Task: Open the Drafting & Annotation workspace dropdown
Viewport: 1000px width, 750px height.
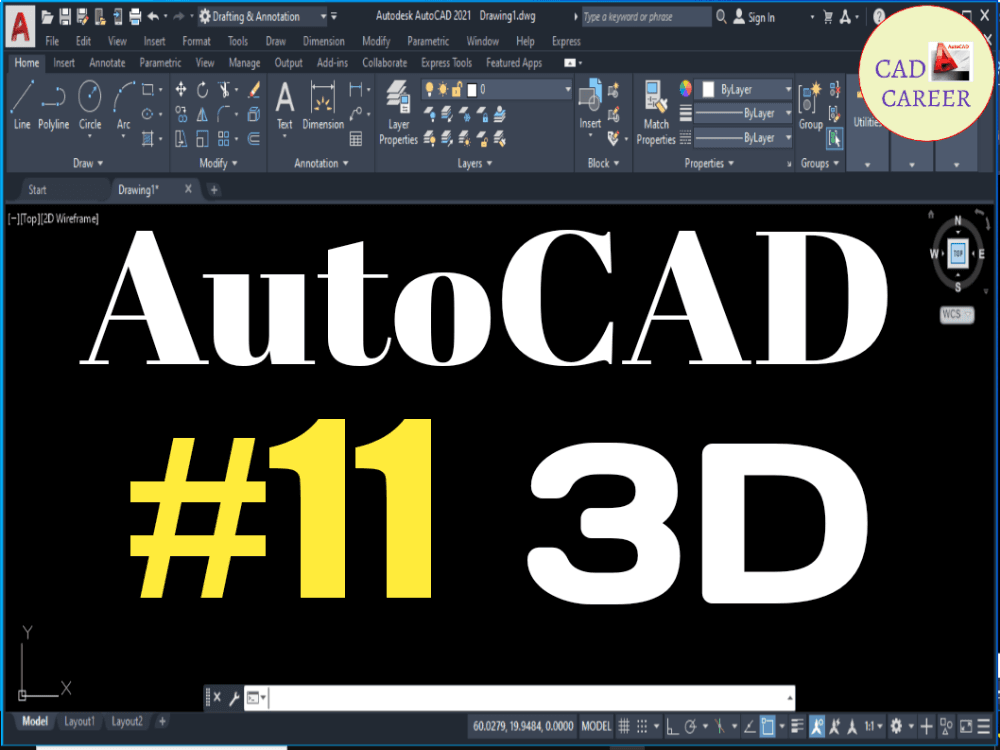Action: pos(264,17)
